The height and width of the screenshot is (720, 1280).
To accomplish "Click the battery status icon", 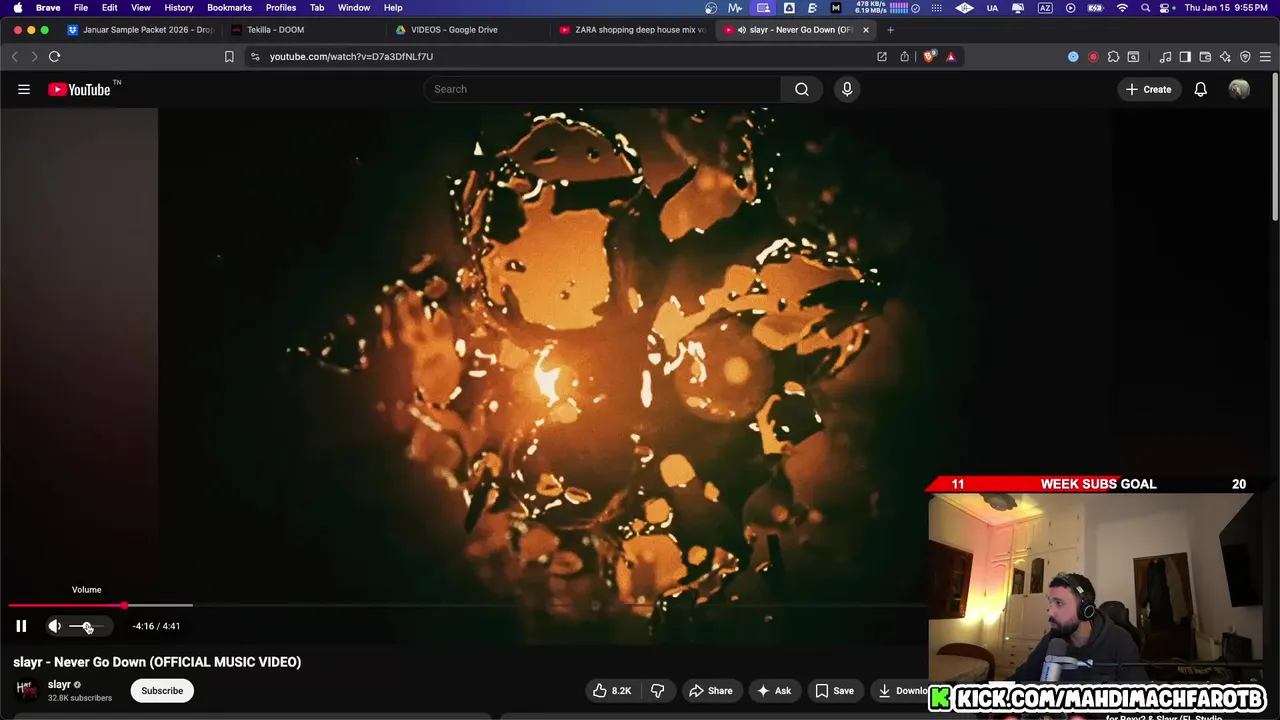I will click(x=1095, y=8).
